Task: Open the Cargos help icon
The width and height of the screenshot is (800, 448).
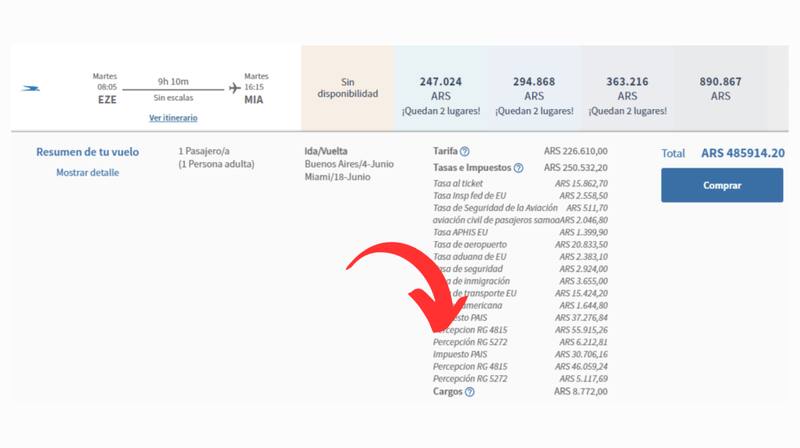Action: click(470, 392)
